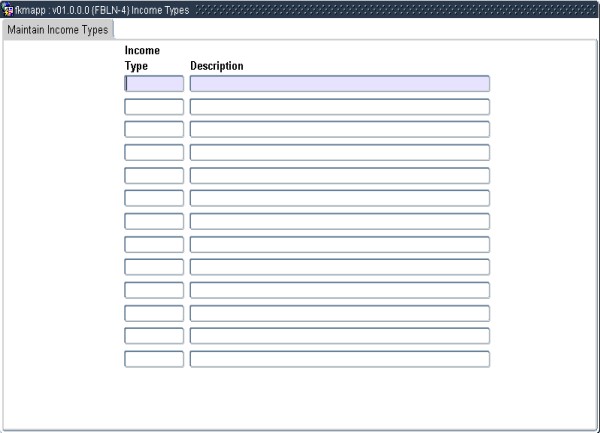Select the tenth row Income Type field
The width and height of the screenshot is (600, 433).
coord(154,290)
